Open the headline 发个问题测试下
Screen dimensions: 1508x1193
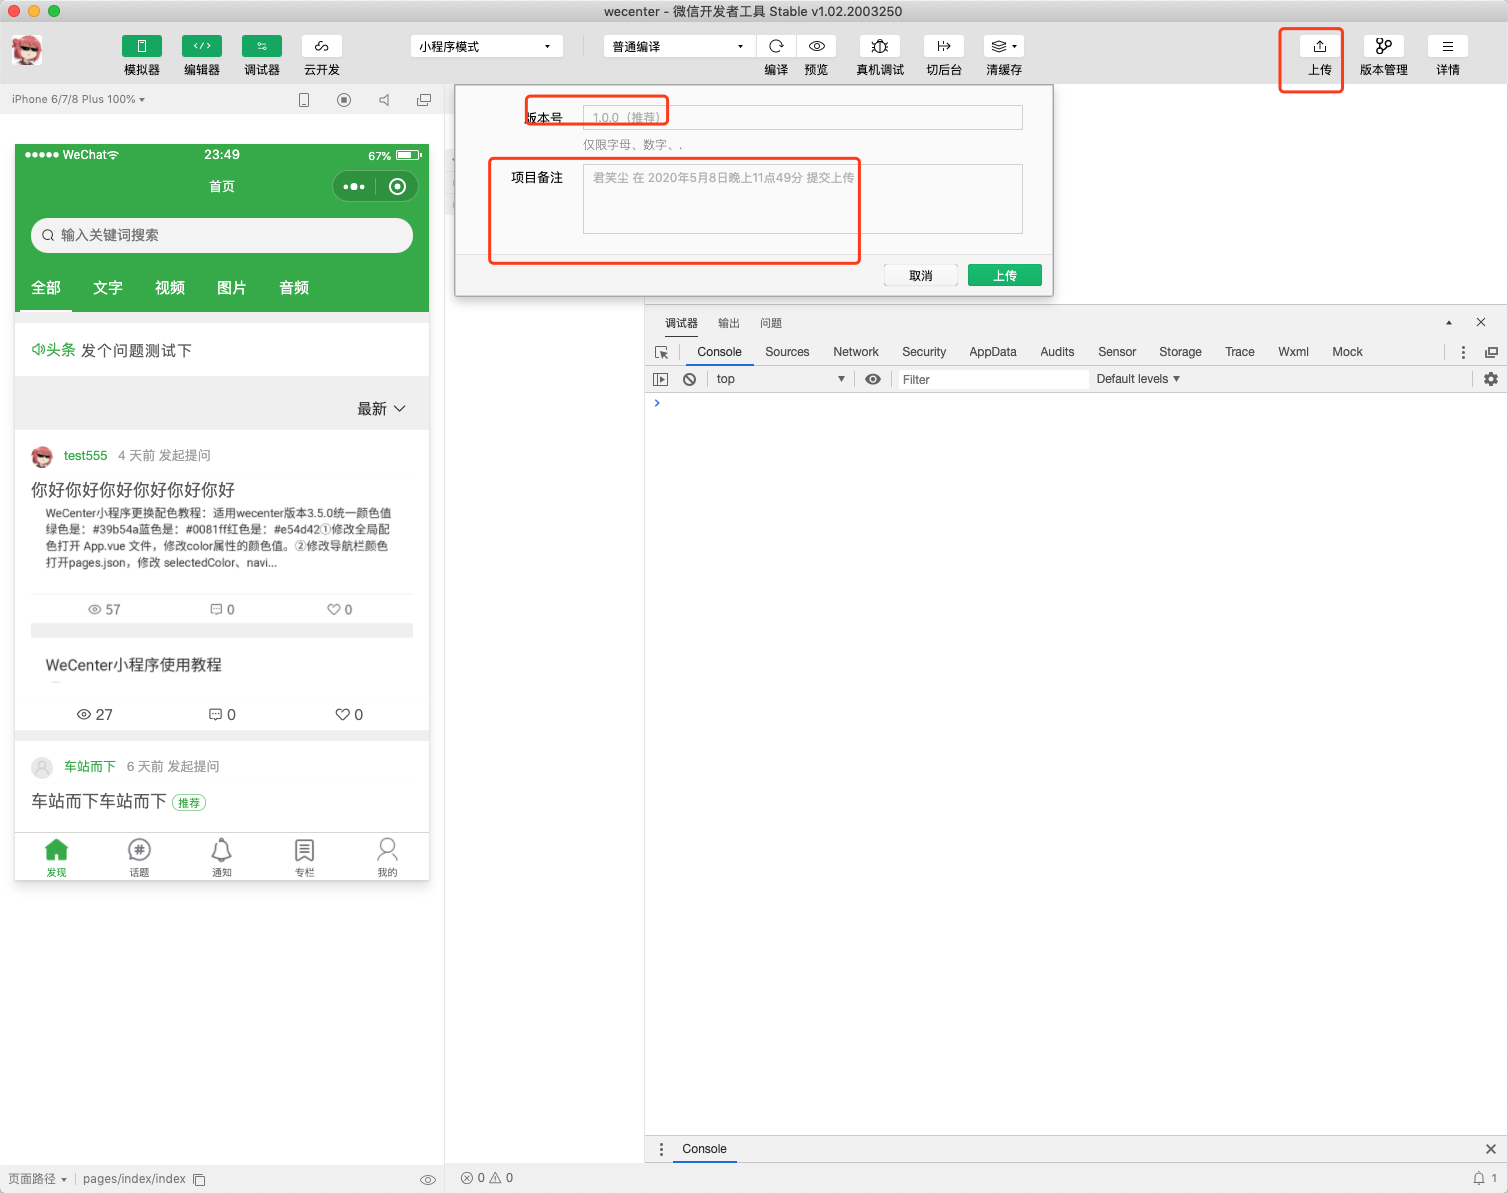pyautogui.click(x=136, y=351)
